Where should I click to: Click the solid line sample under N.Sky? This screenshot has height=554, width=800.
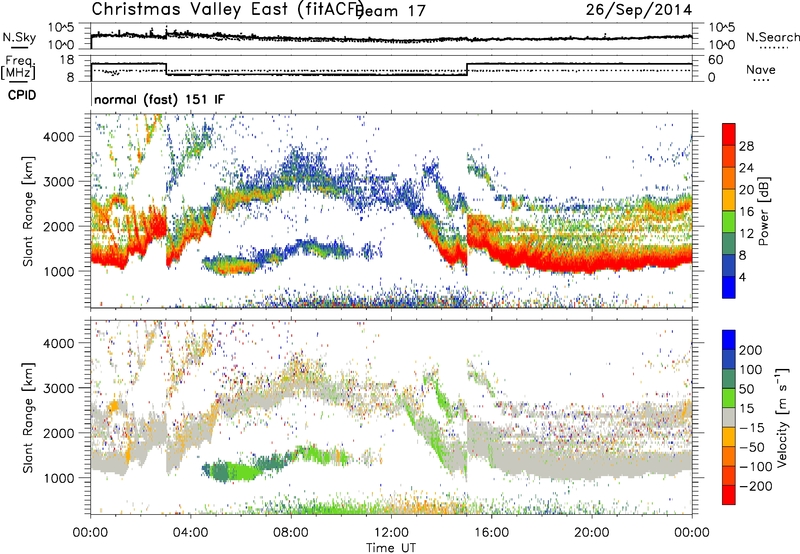19,47
